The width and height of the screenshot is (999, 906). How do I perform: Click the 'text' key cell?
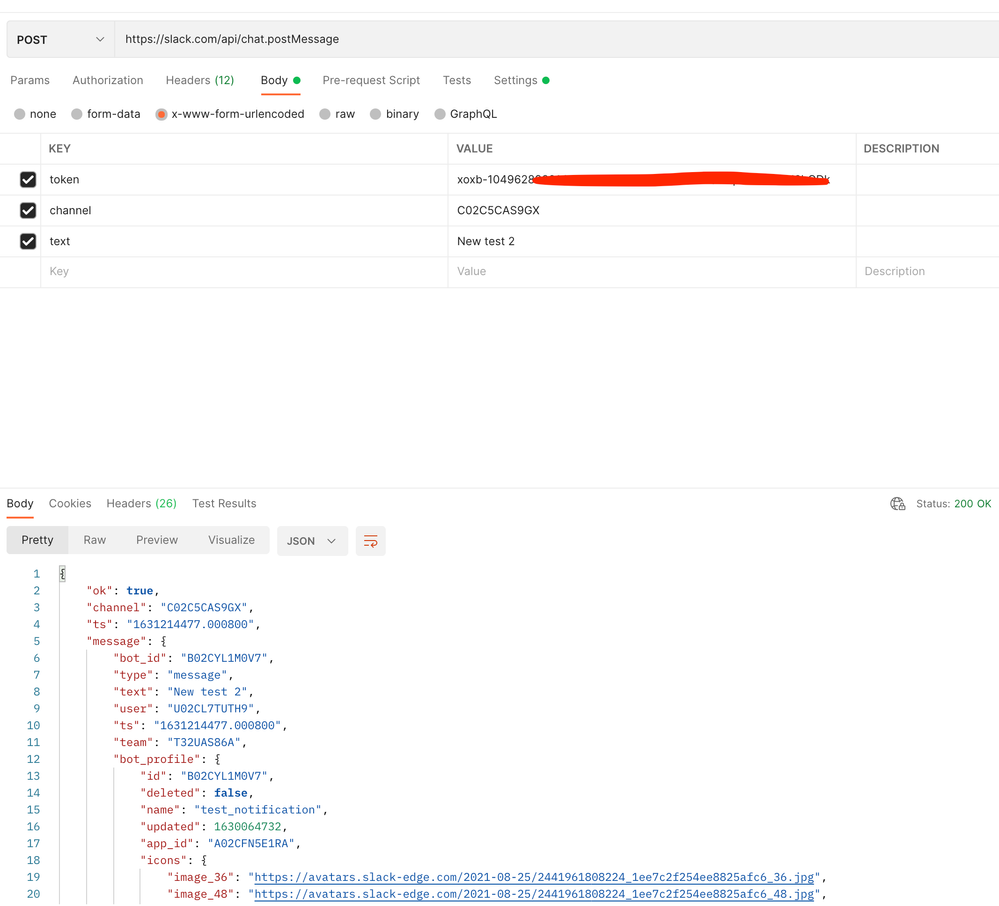pos(244,241)
